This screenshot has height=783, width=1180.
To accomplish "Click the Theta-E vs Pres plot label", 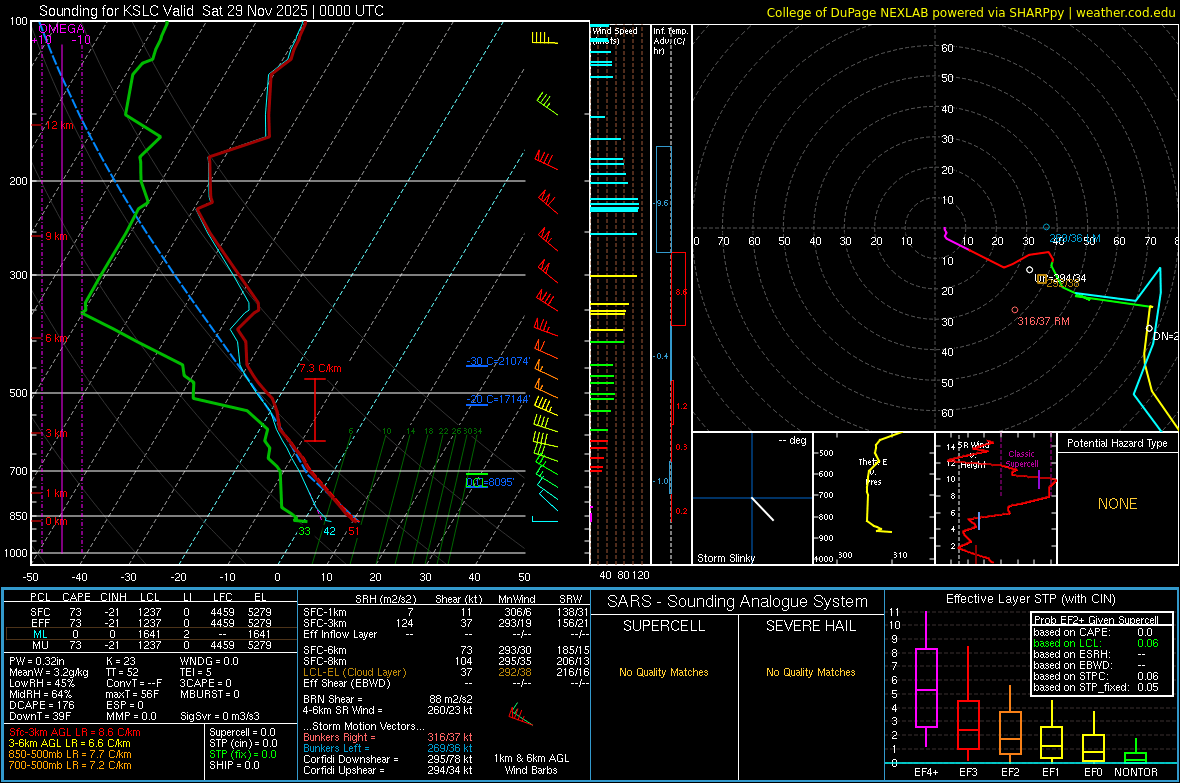I will click(873, 471).
